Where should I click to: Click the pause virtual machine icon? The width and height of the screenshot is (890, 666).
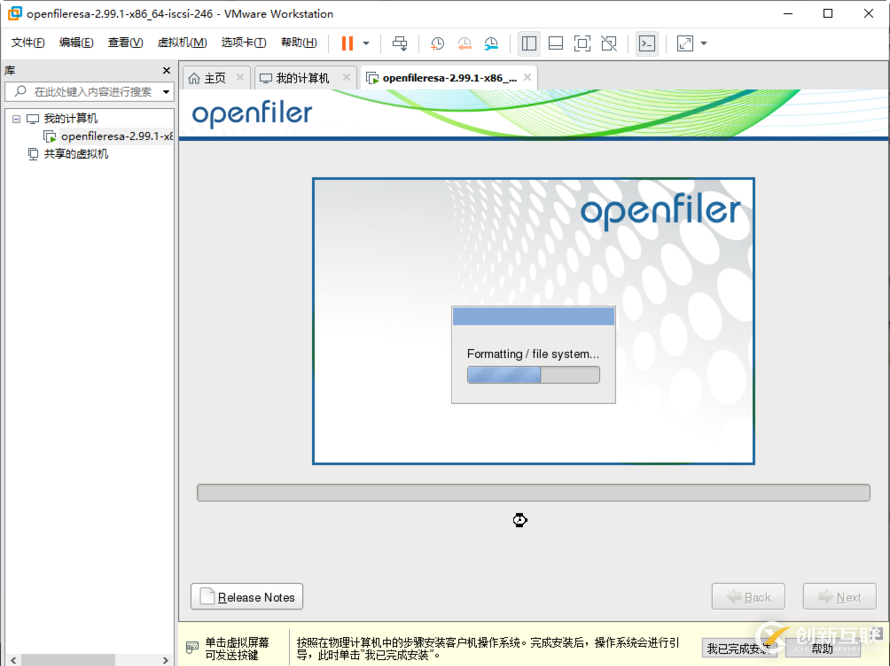(347, 43)
